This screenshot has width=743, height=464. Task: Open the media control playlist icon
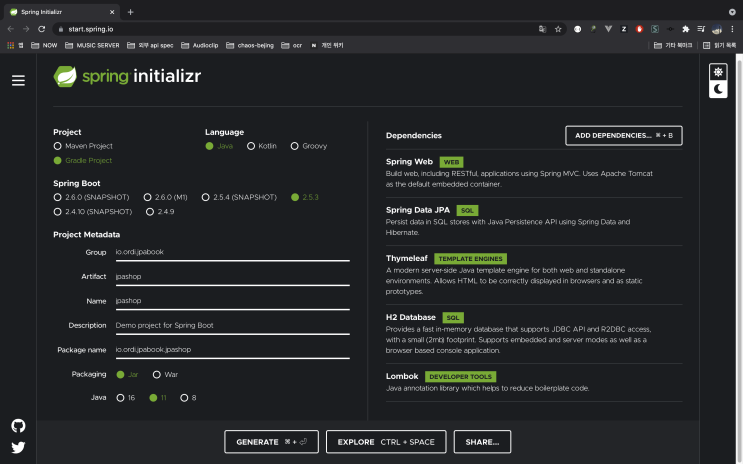coord(701,29)
